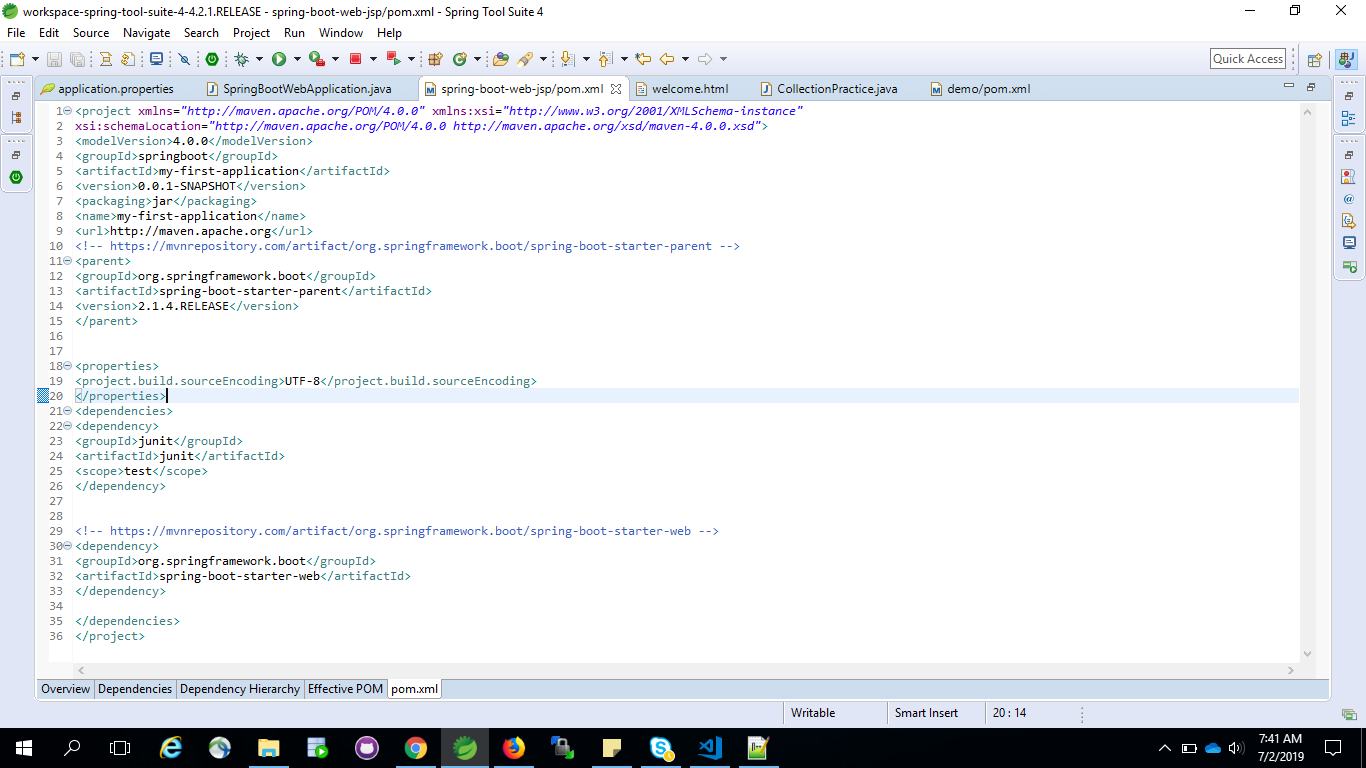The width and height of the screenshot is (1366, 768).
Task: Open the Run dropdown arrow next to Run icon
Action: [x=295, y=58]
